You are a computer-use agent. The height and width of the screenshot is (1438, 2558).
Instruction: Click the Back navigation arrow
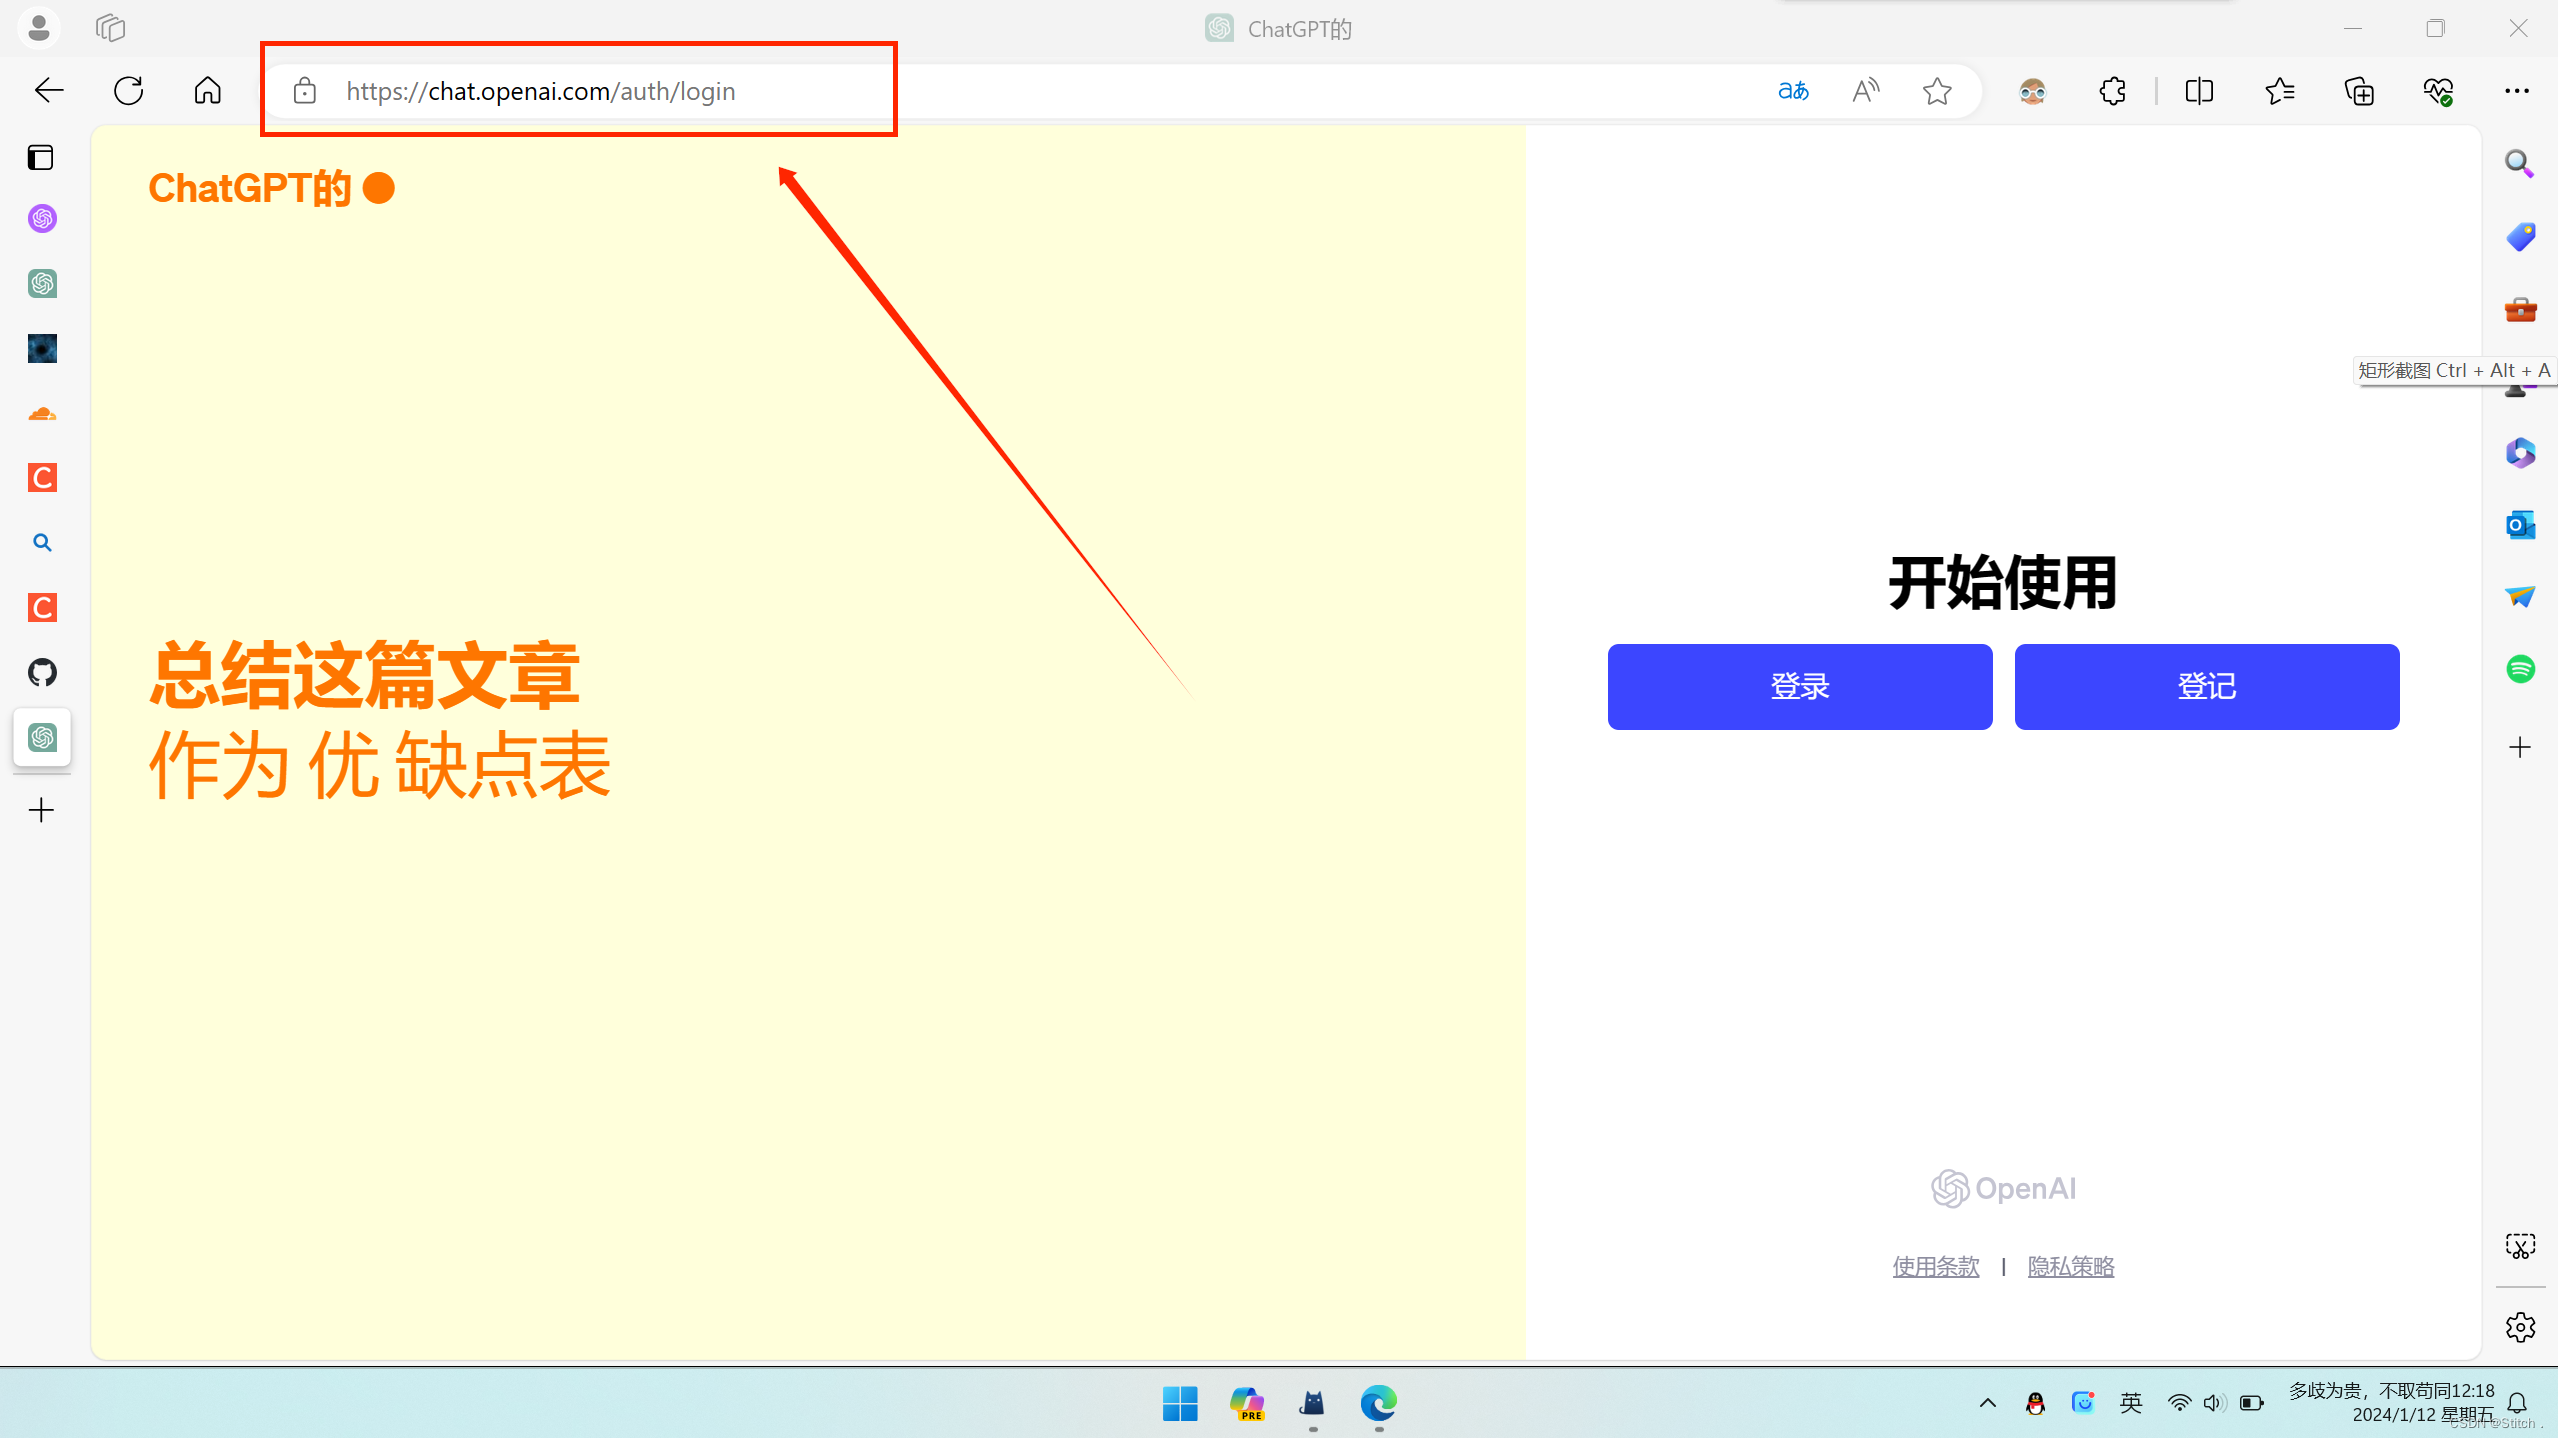(47, 90)
